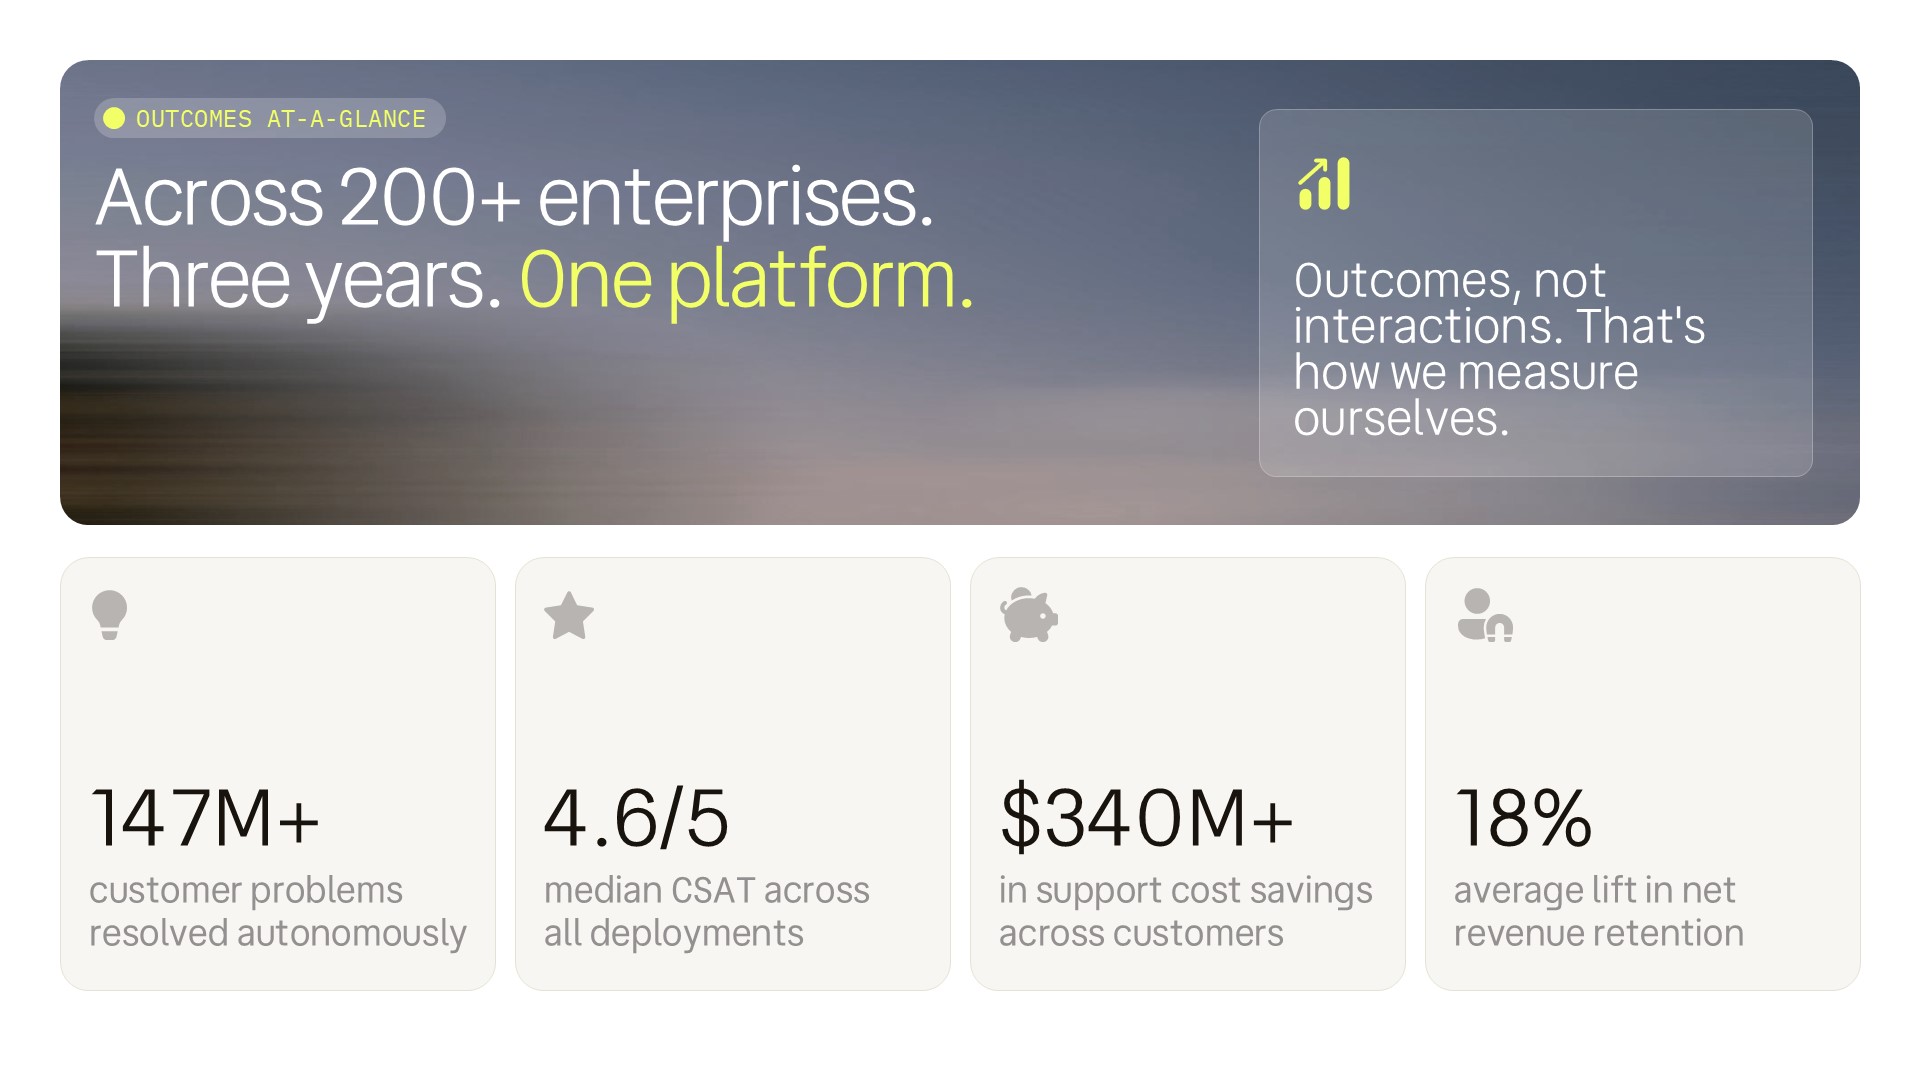Click the "Outcomes, not interactions" quote text

click(1499, 349)
